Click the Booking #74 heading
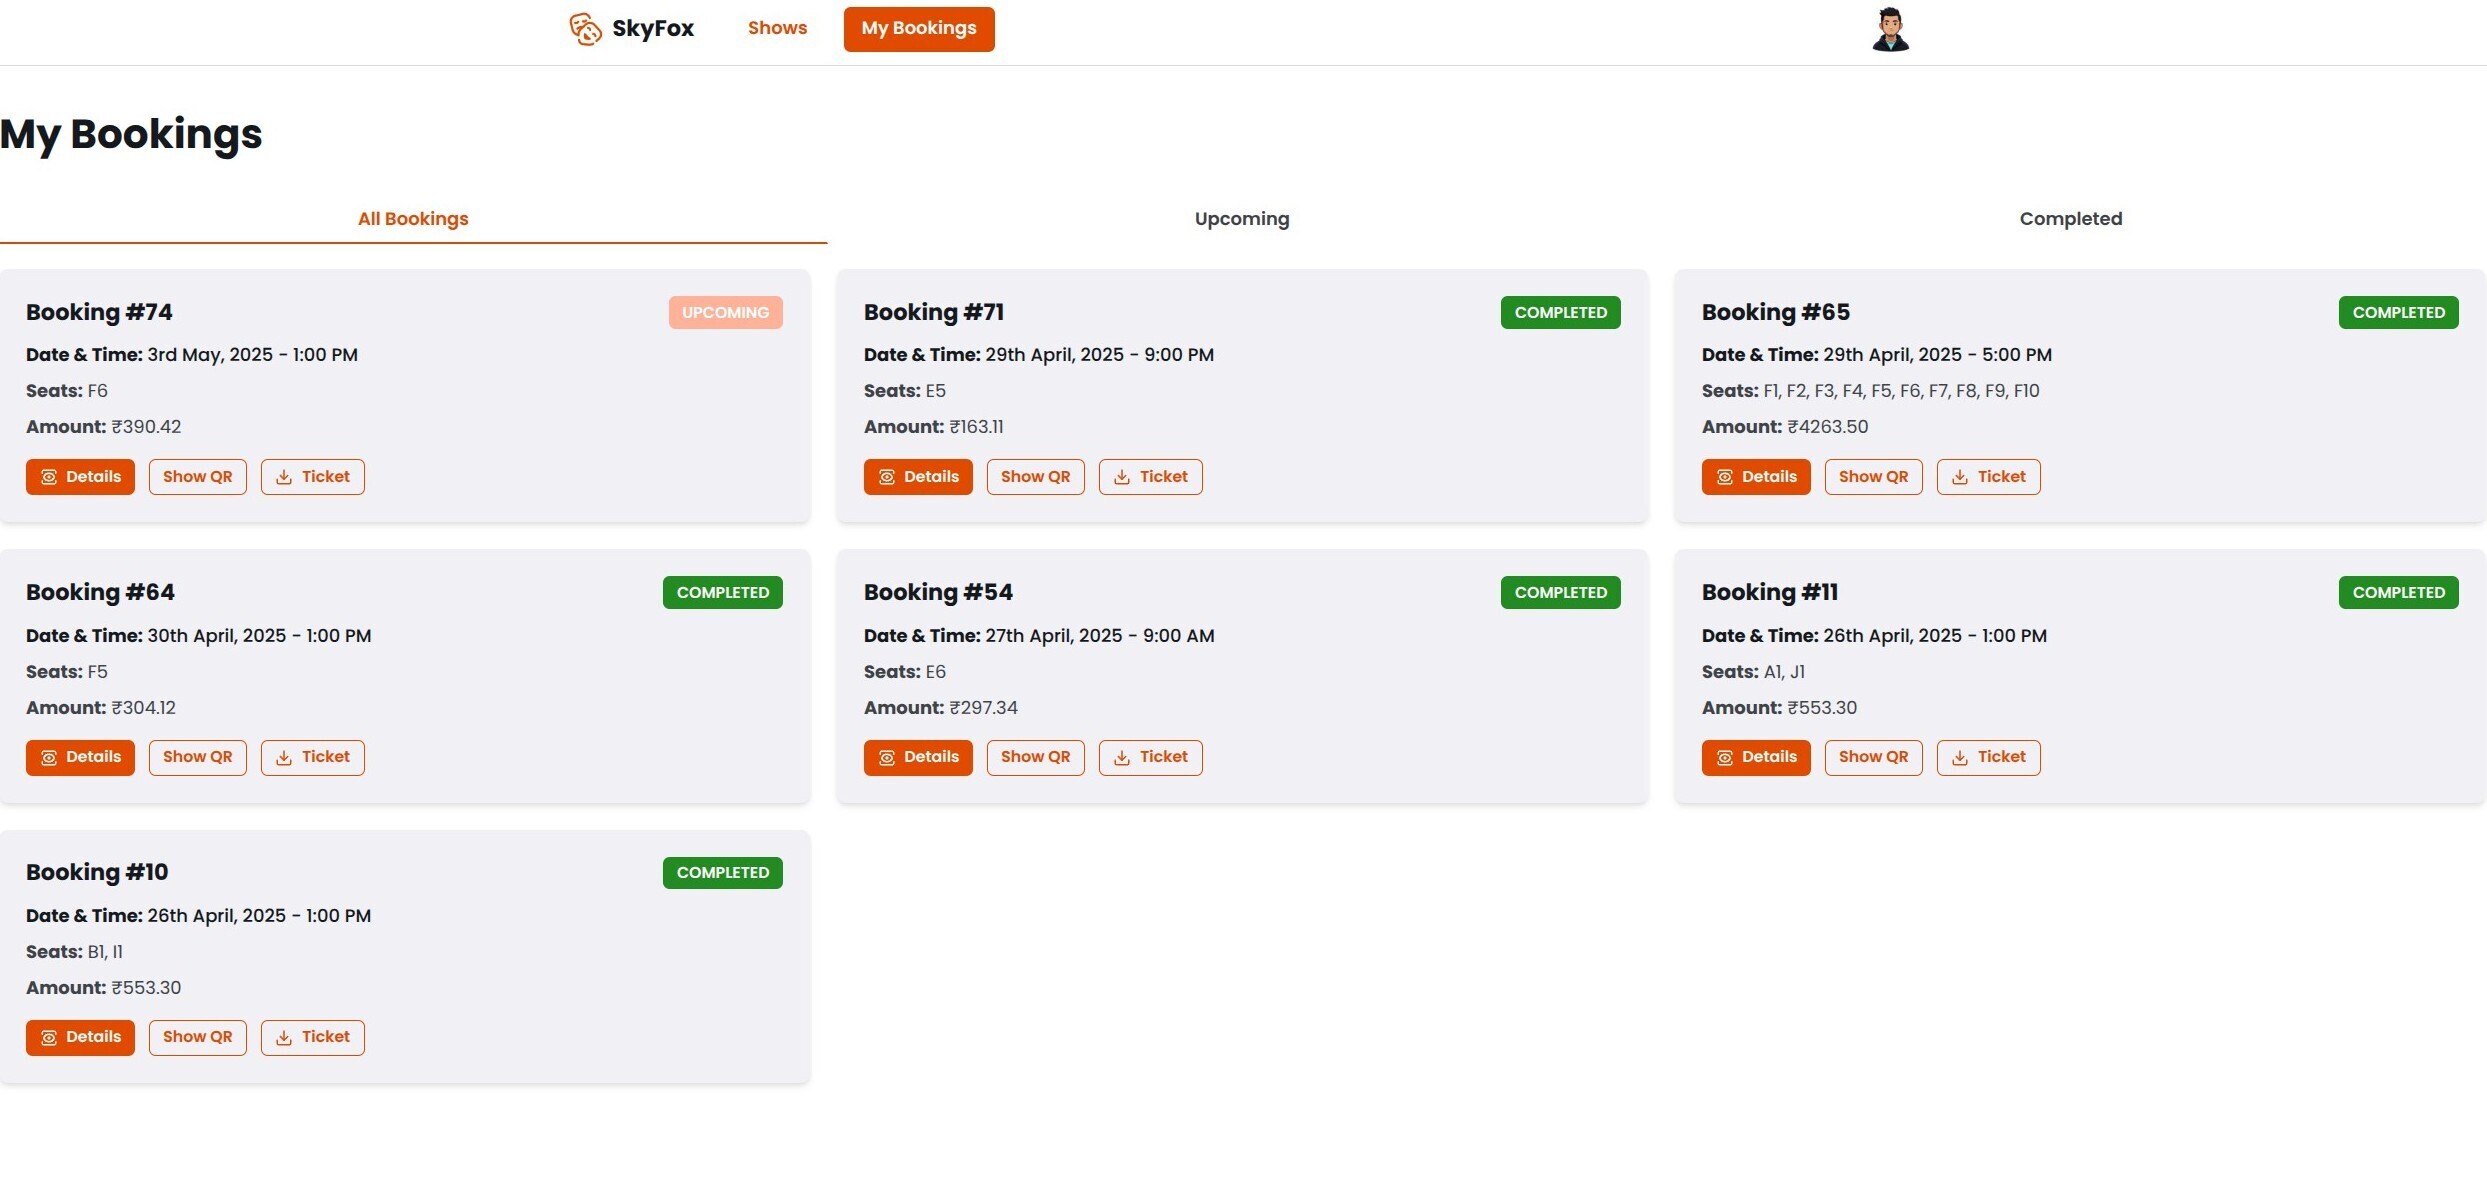This screenshot has height=1186, width=2487. point(99,312)
